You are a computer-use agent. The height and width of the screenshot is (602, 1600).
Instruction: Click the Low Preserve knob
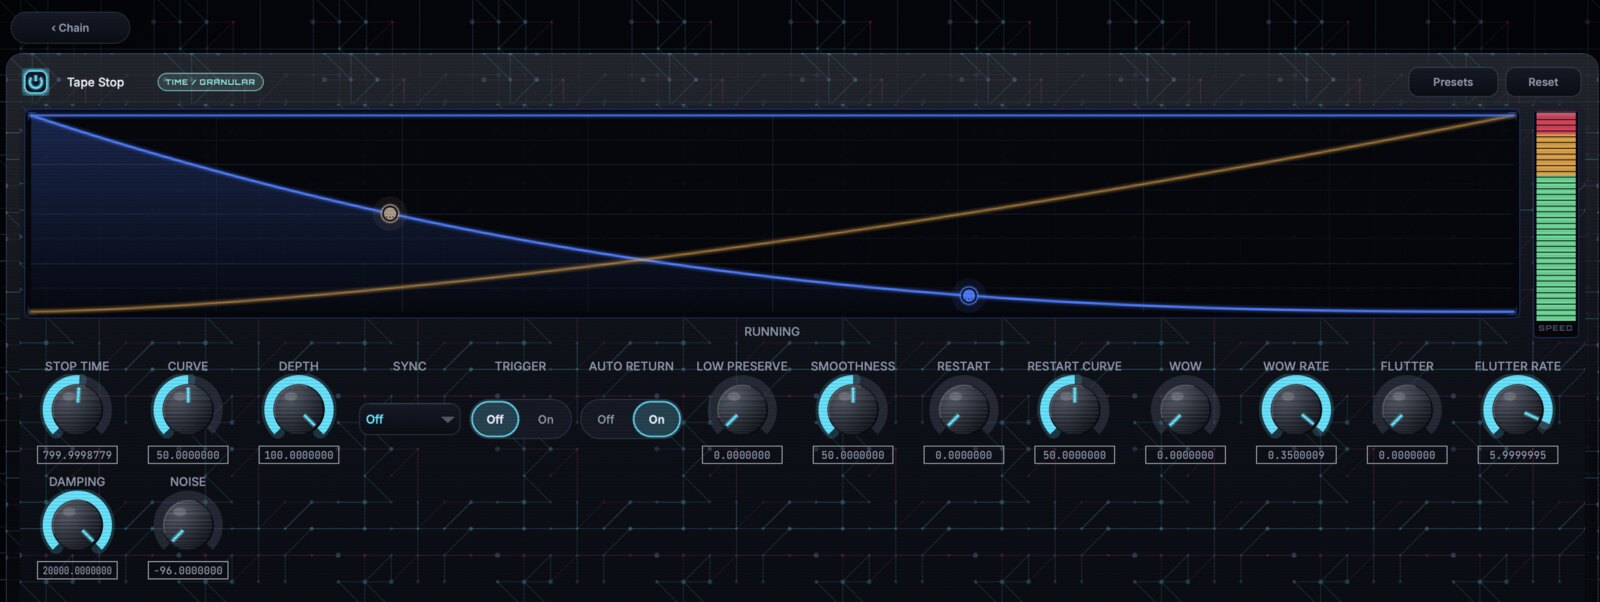click(742, 409)
